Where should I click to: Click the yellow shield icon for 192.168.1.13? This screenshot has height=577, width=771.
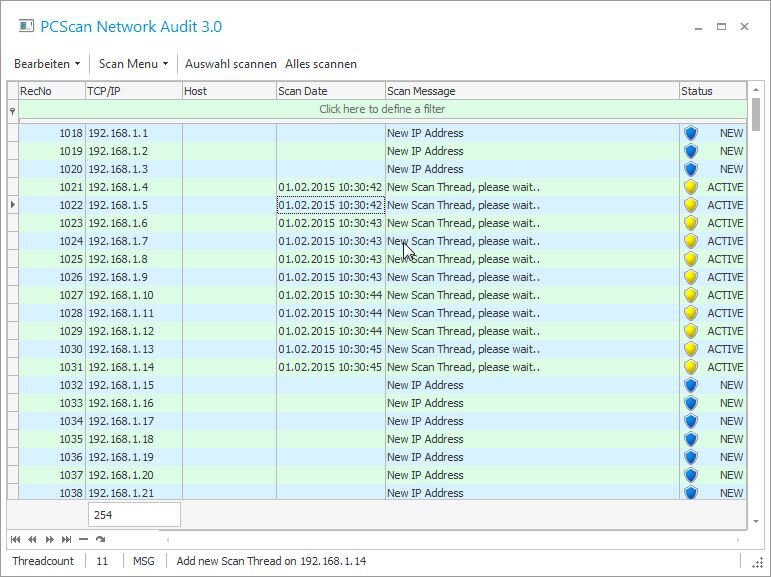691,349
